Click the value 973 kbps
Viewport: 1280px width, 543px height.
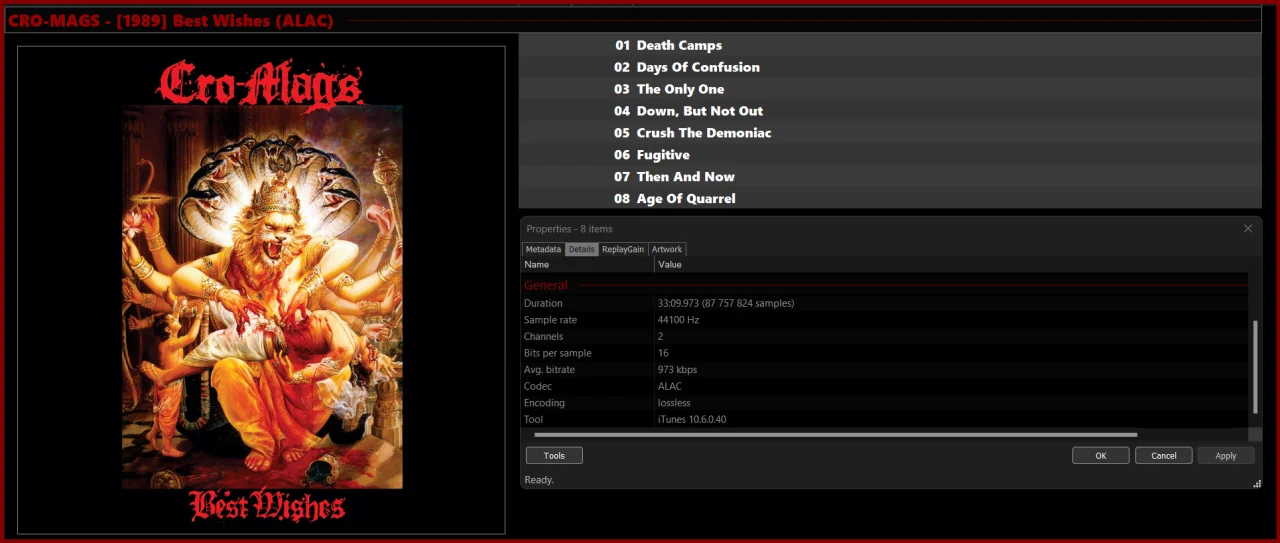click(677, 370)
